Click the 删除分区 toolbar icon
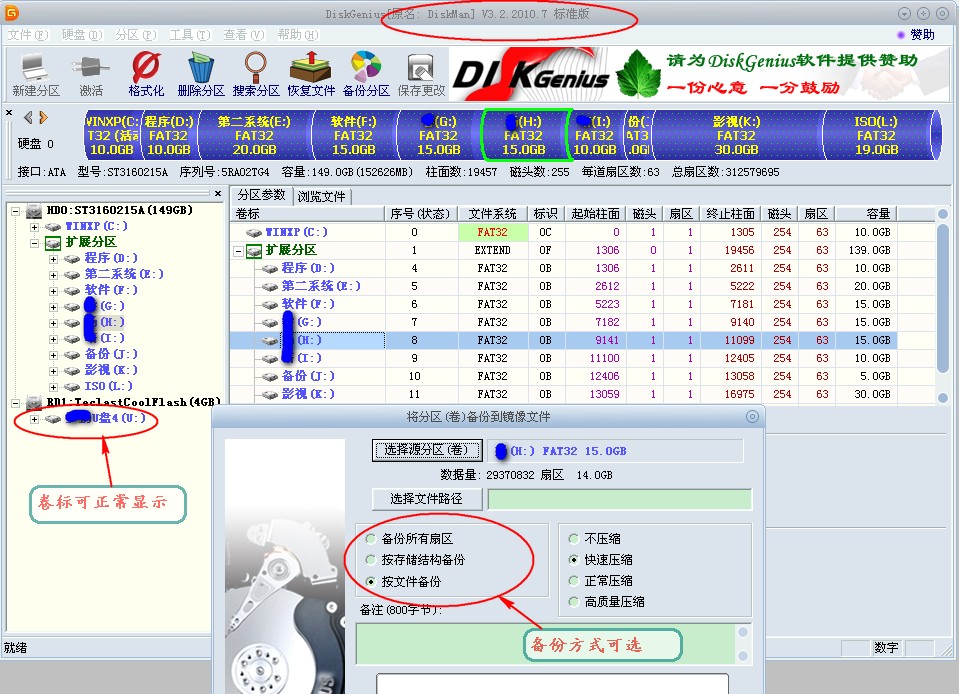This screenshot has width=959, height=694. (x=201, y=75)
